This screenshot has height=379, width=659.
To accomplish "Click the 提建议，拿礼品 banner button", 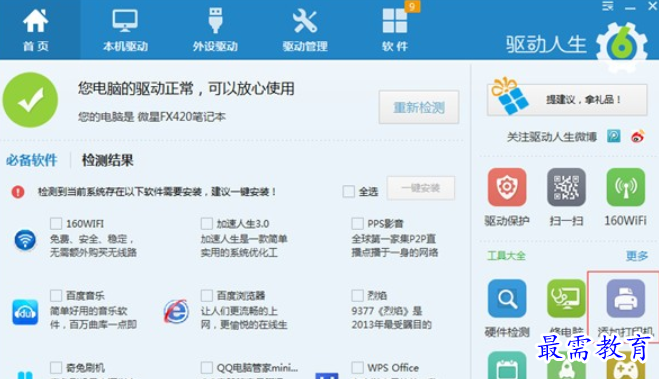I will coord(567,100).
